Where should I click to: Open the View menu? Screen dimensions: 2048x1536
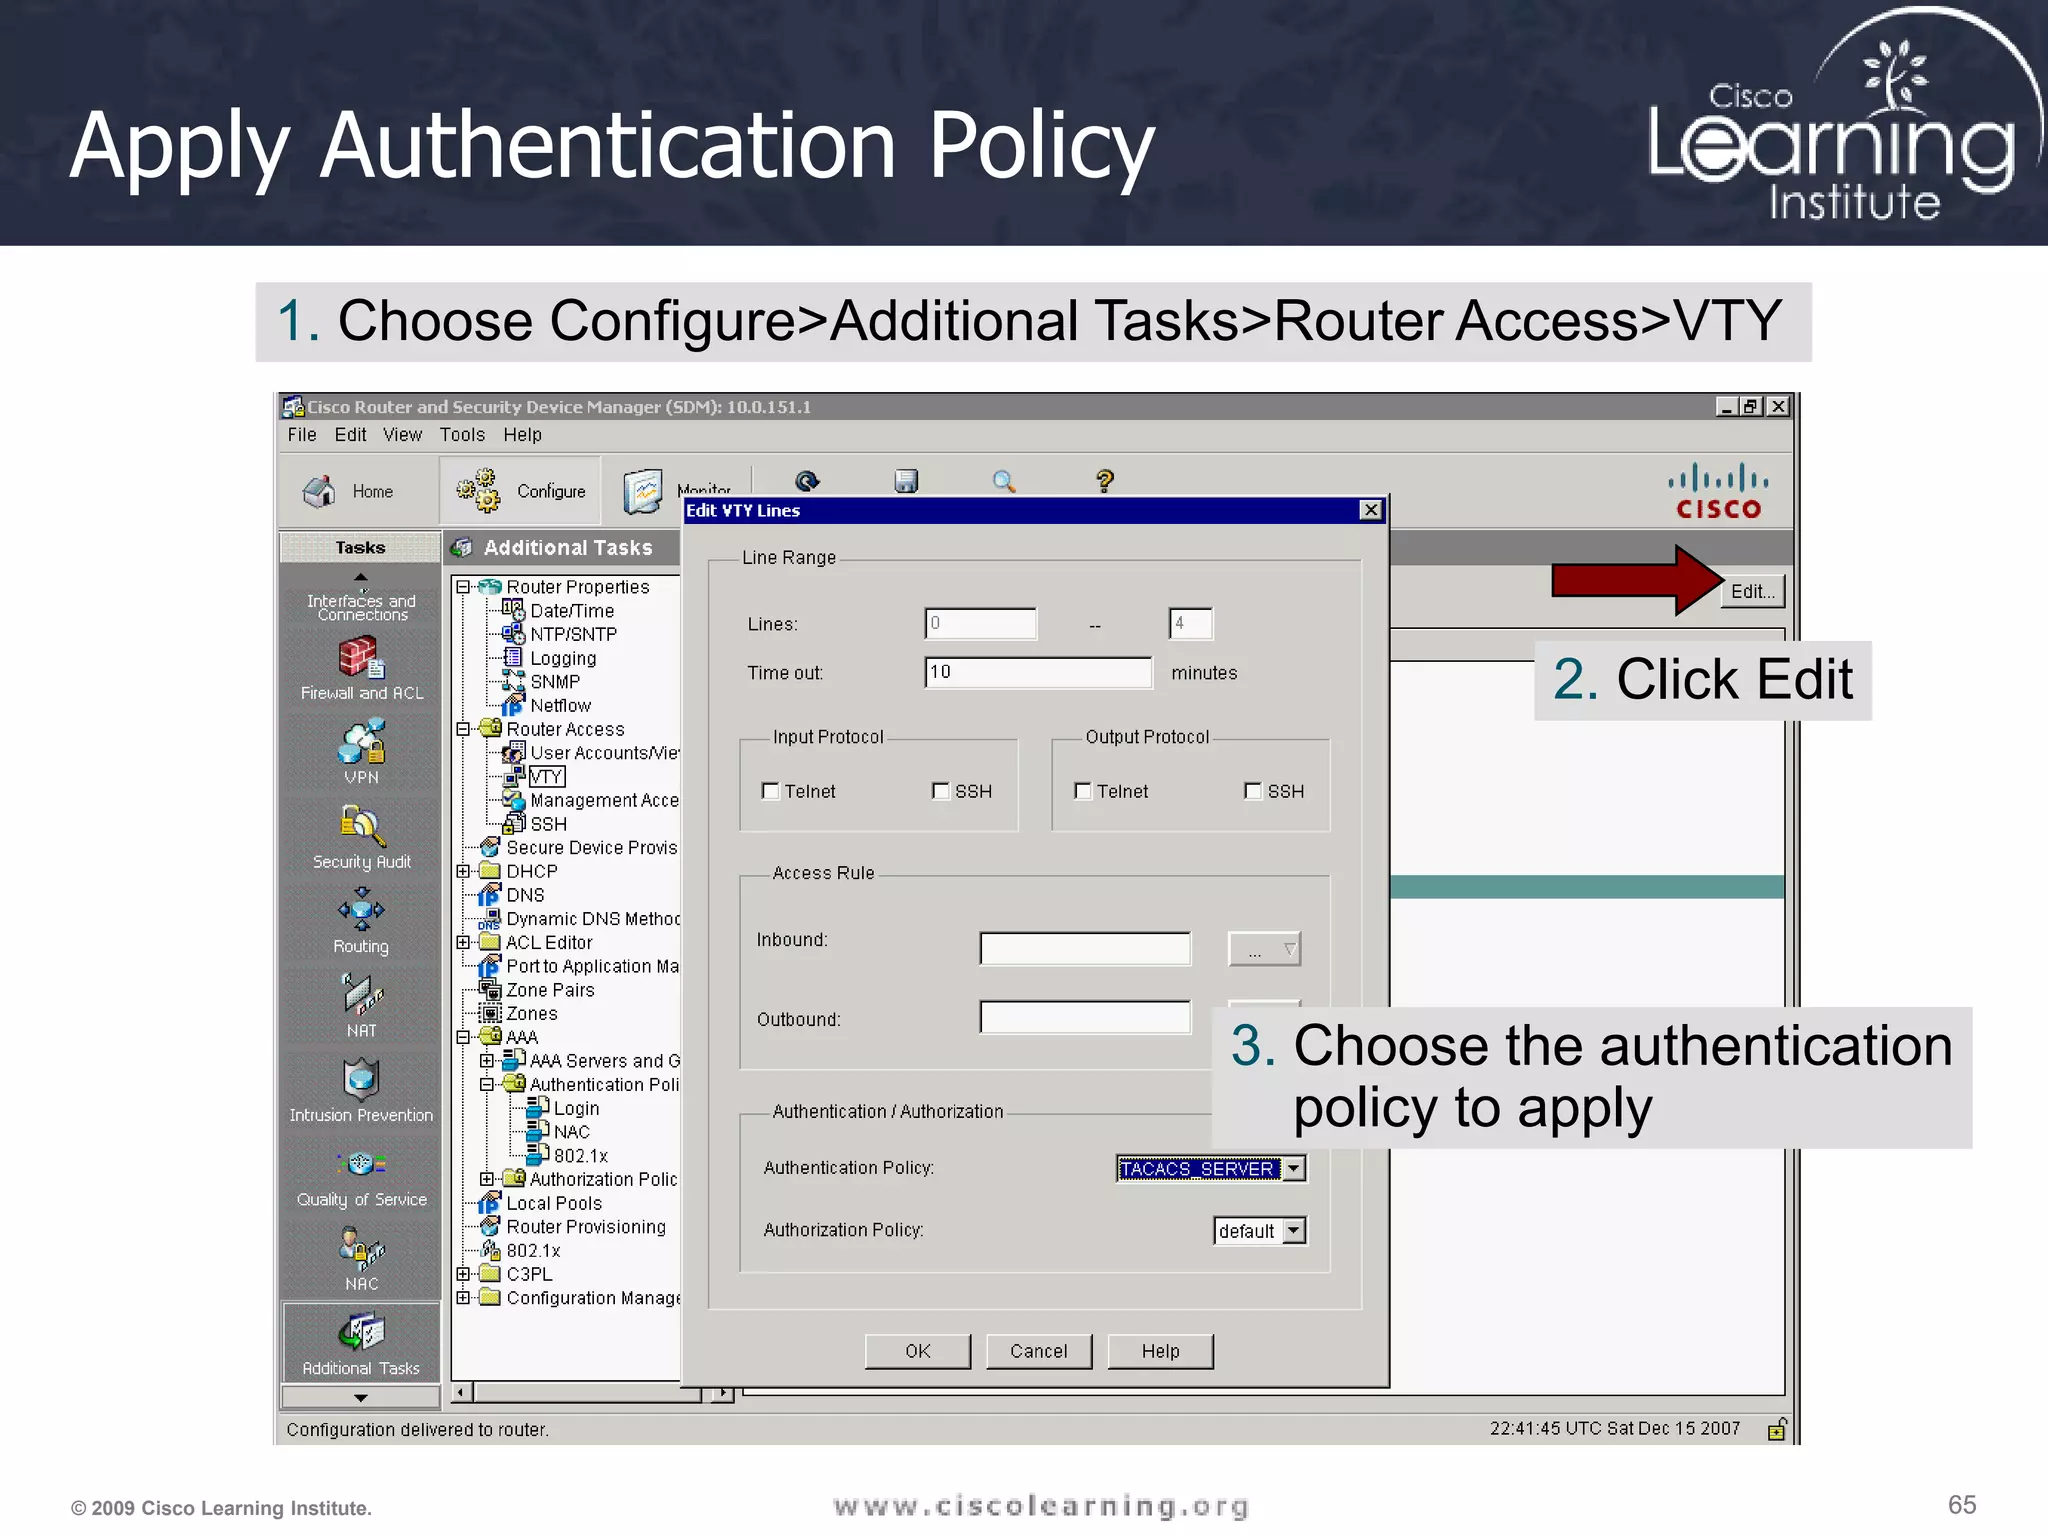coord(402,435)
